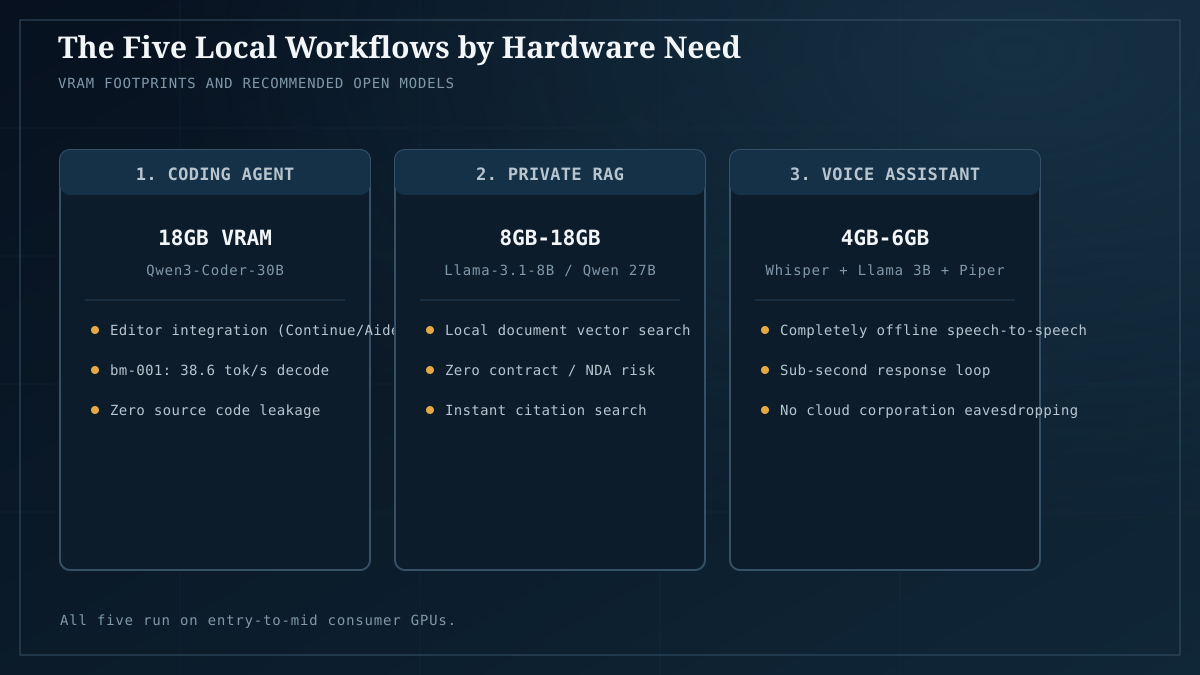The width and height of the screenshot is (1200, 675).
Task: Select the '1. CODING AGENT' card header
Action: 215,174
